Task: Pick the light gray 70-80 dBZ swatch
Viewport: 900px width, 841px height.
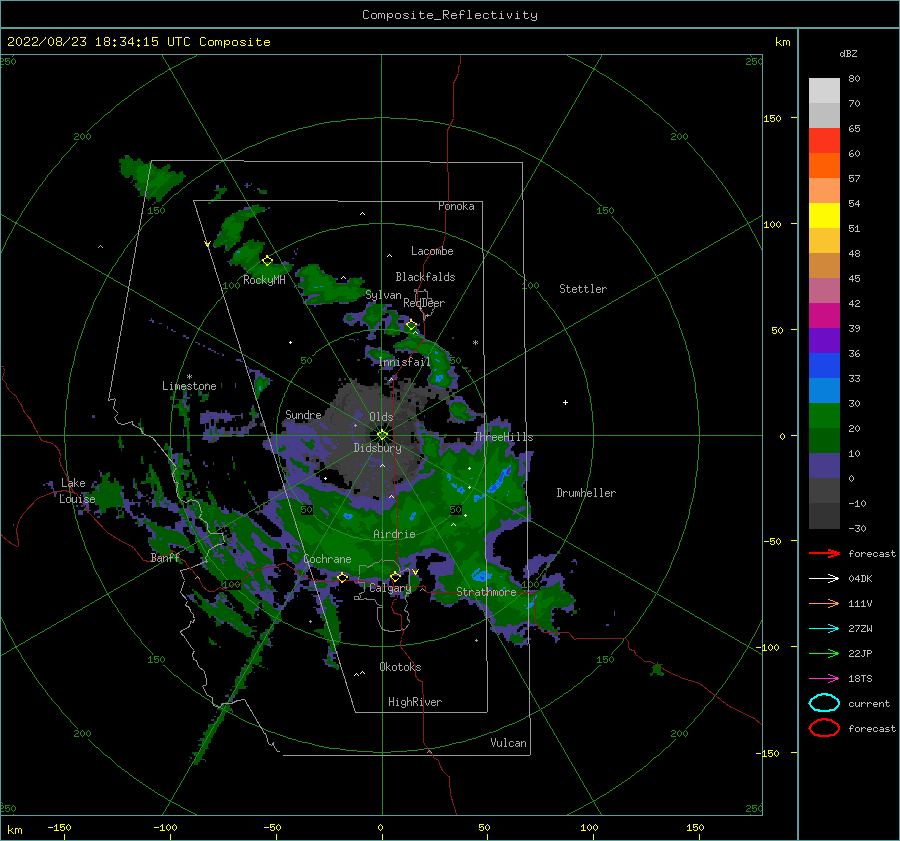Action: point(824,91)
